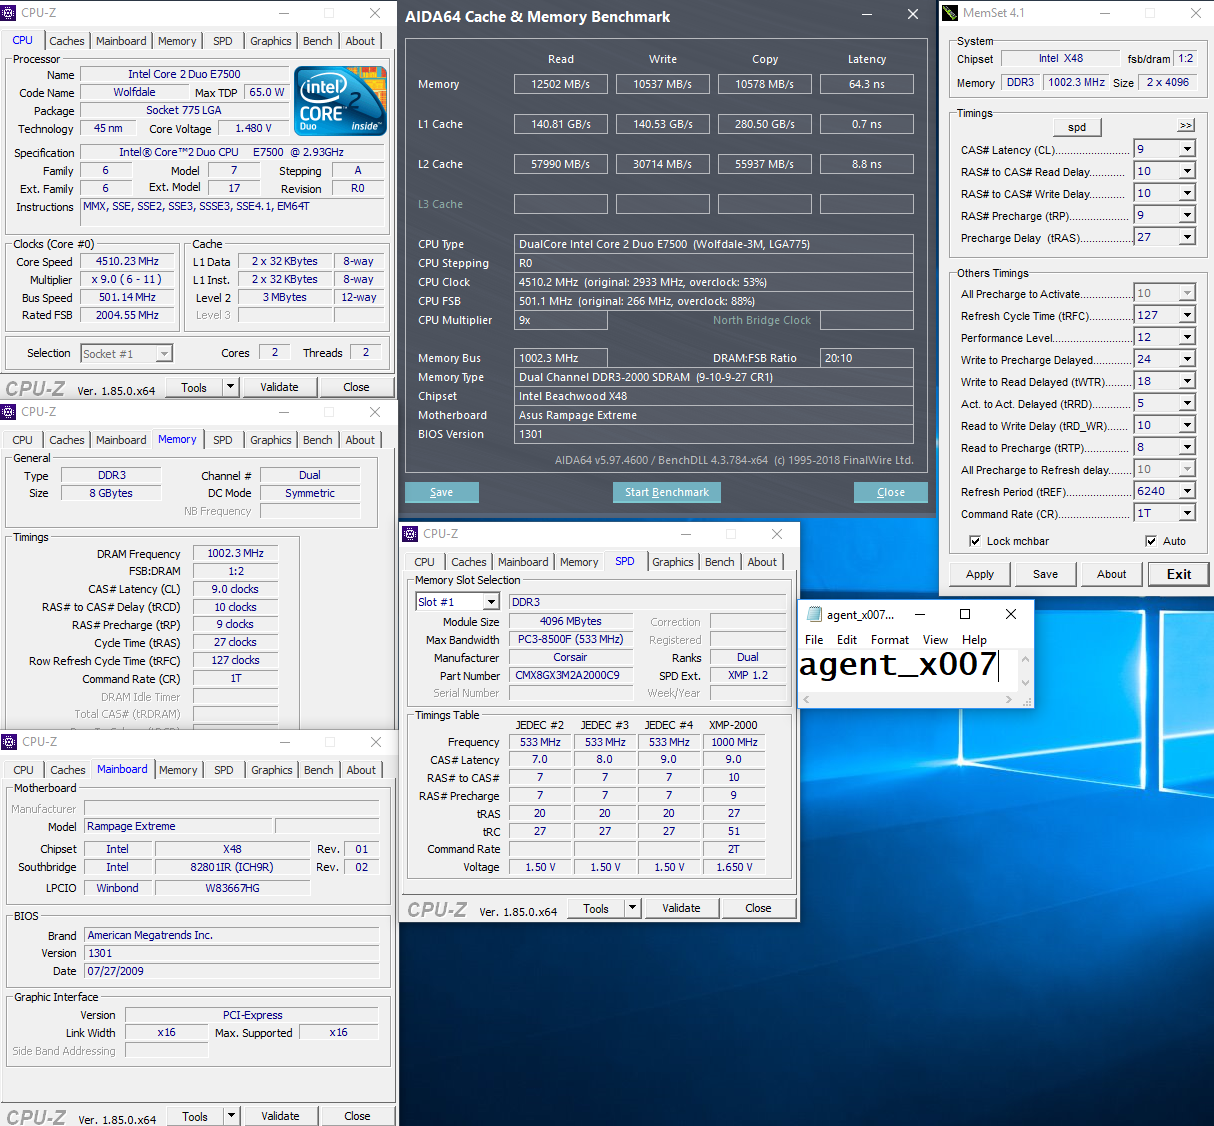Open the Socket #1 selection dropdown

click(164, 353)
